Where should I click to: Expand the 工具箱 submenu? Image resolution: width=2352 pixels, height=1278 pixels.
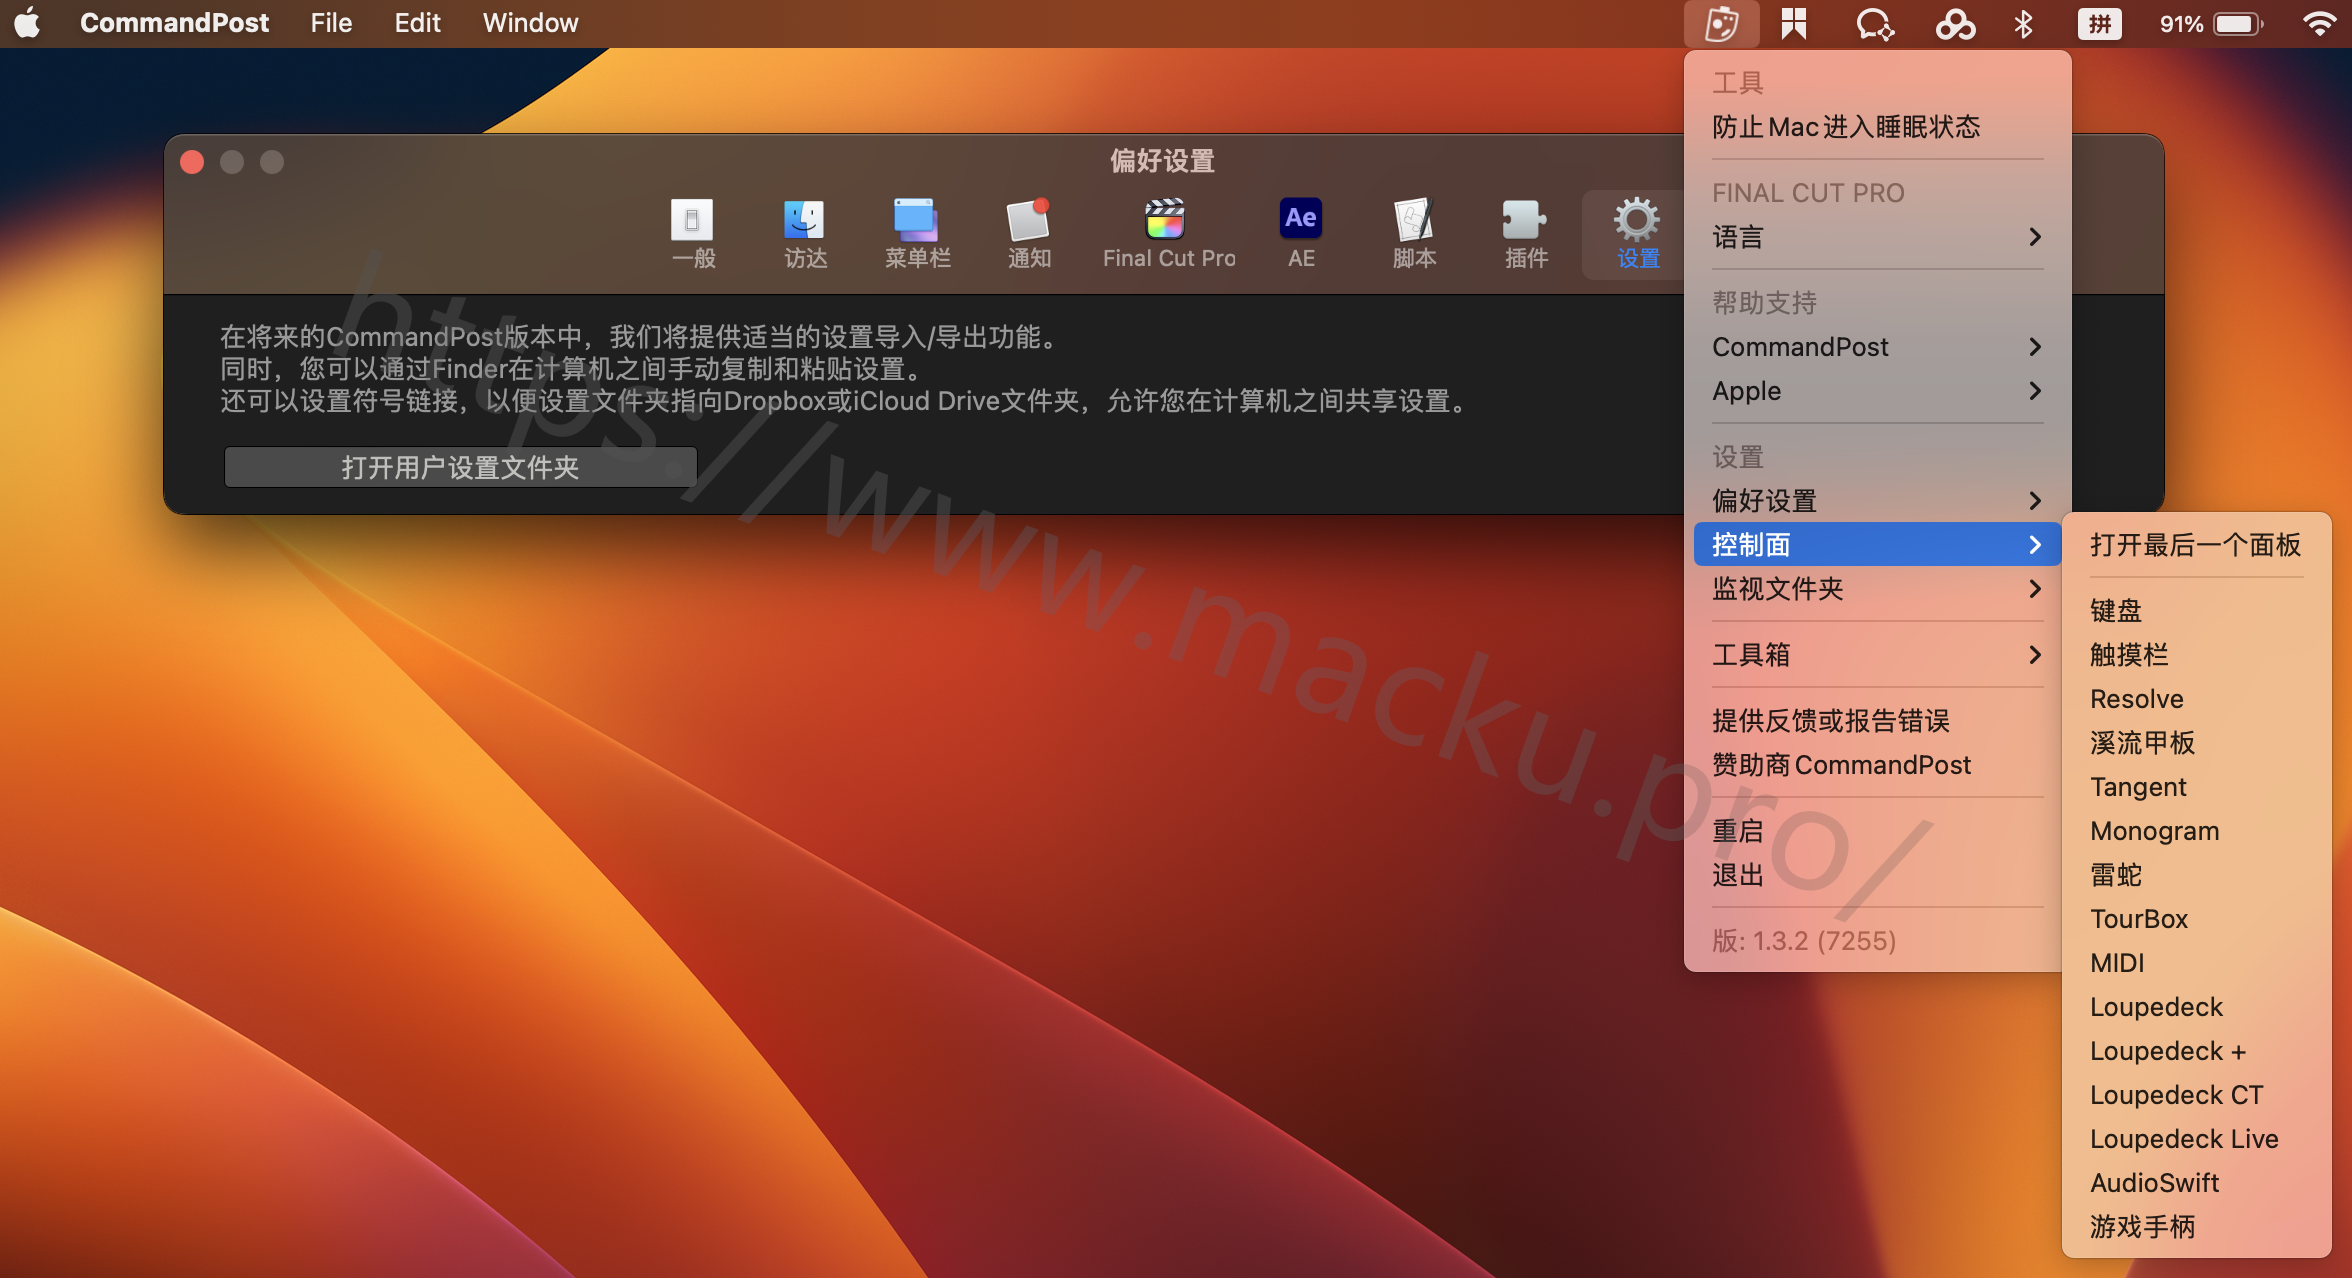(x=1877, y=655)
